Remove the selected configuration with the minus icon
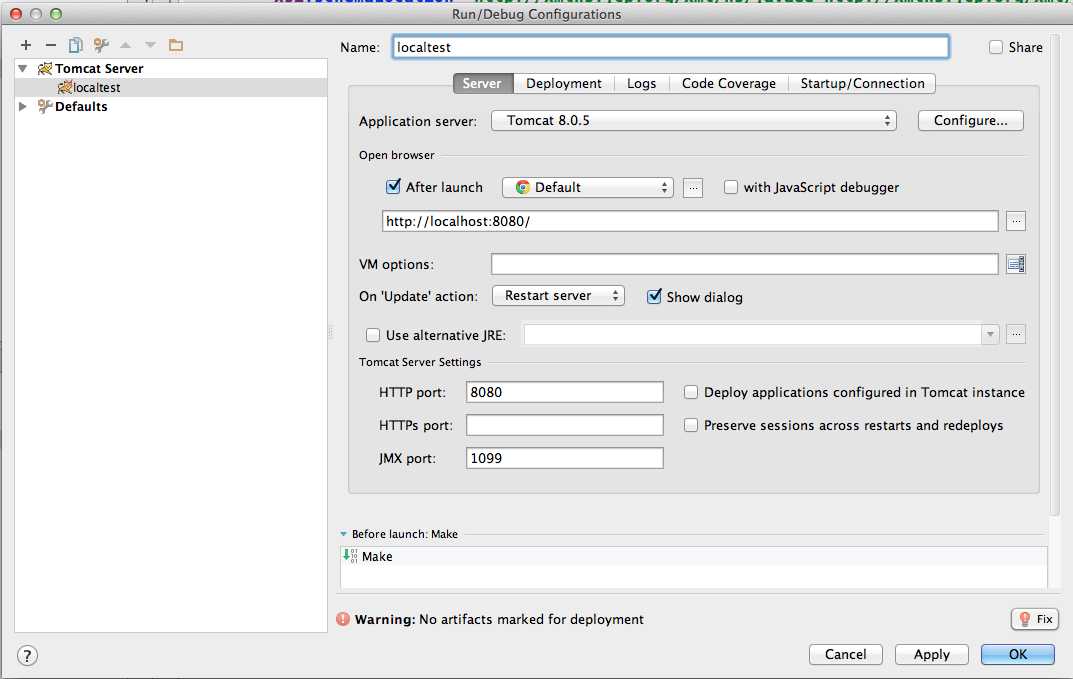This screenshot has height=679, width=1073. pos(51,45)
